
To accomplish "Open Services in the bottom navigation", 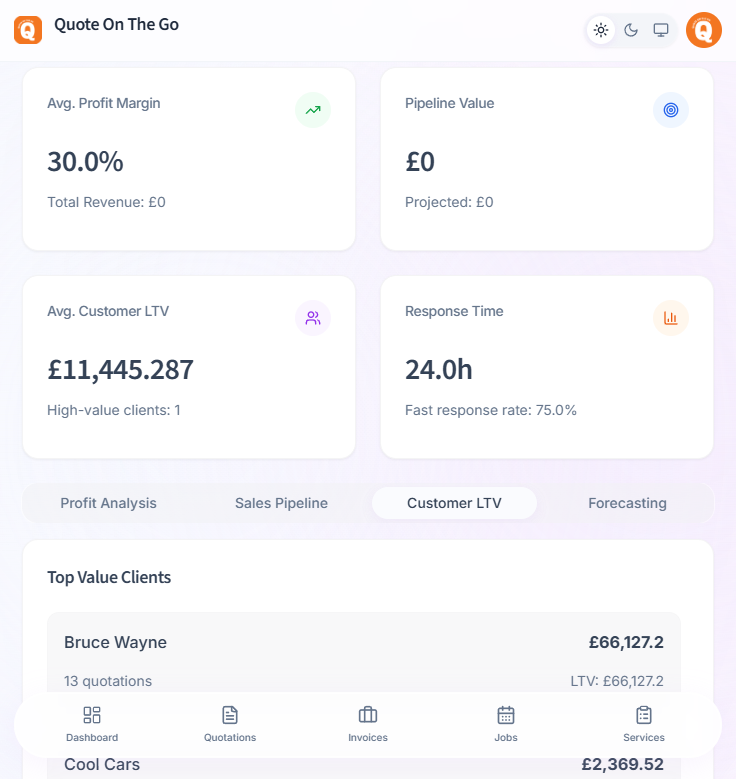I will (x=644, y=724).
